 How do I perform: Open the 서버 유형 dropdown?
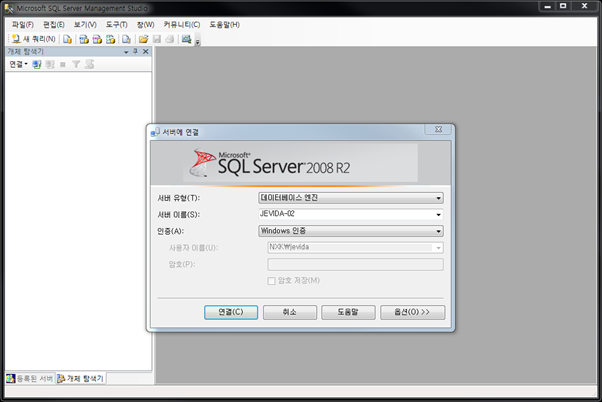[351, 198]
